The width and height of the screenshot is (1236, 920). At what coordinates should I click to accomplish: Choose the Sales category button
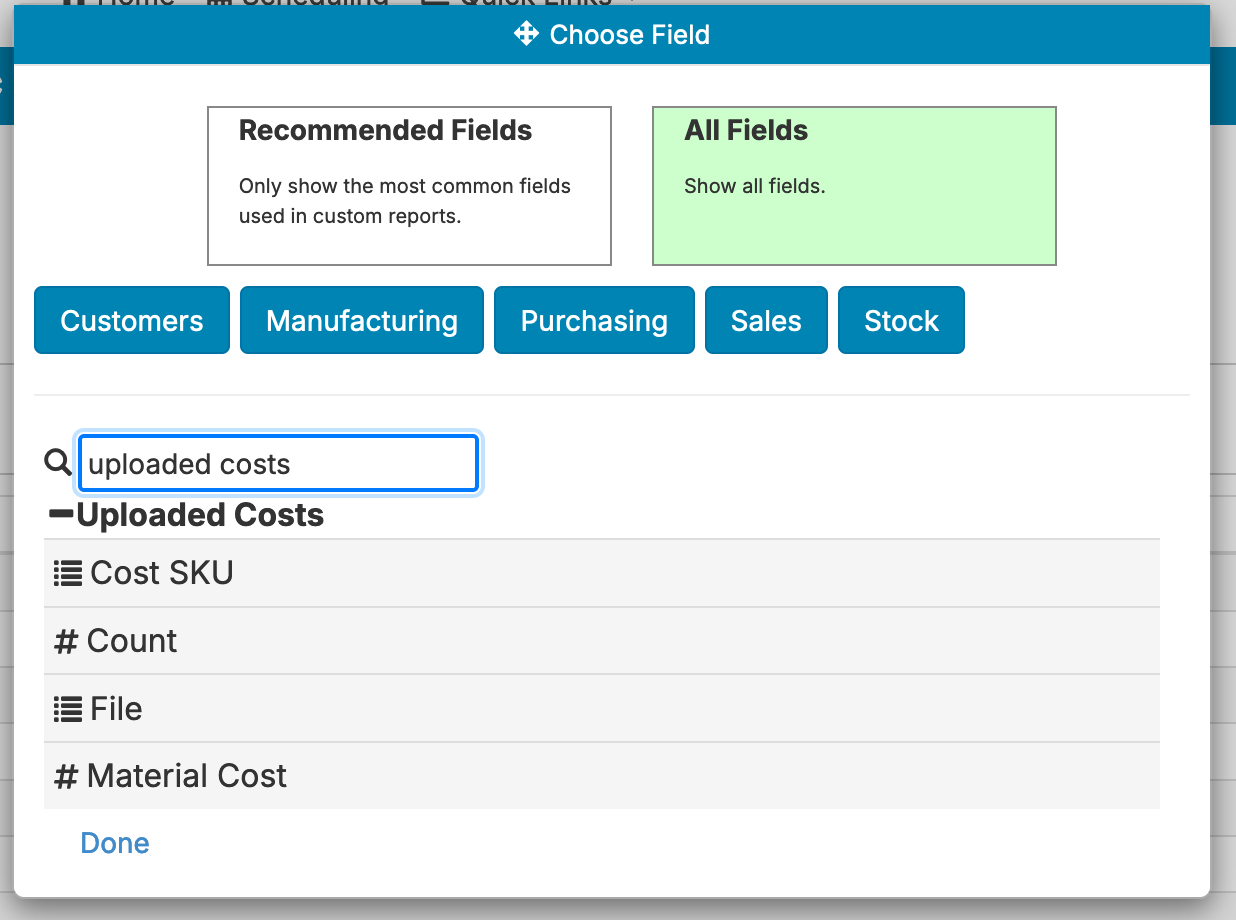coord(766,321)
